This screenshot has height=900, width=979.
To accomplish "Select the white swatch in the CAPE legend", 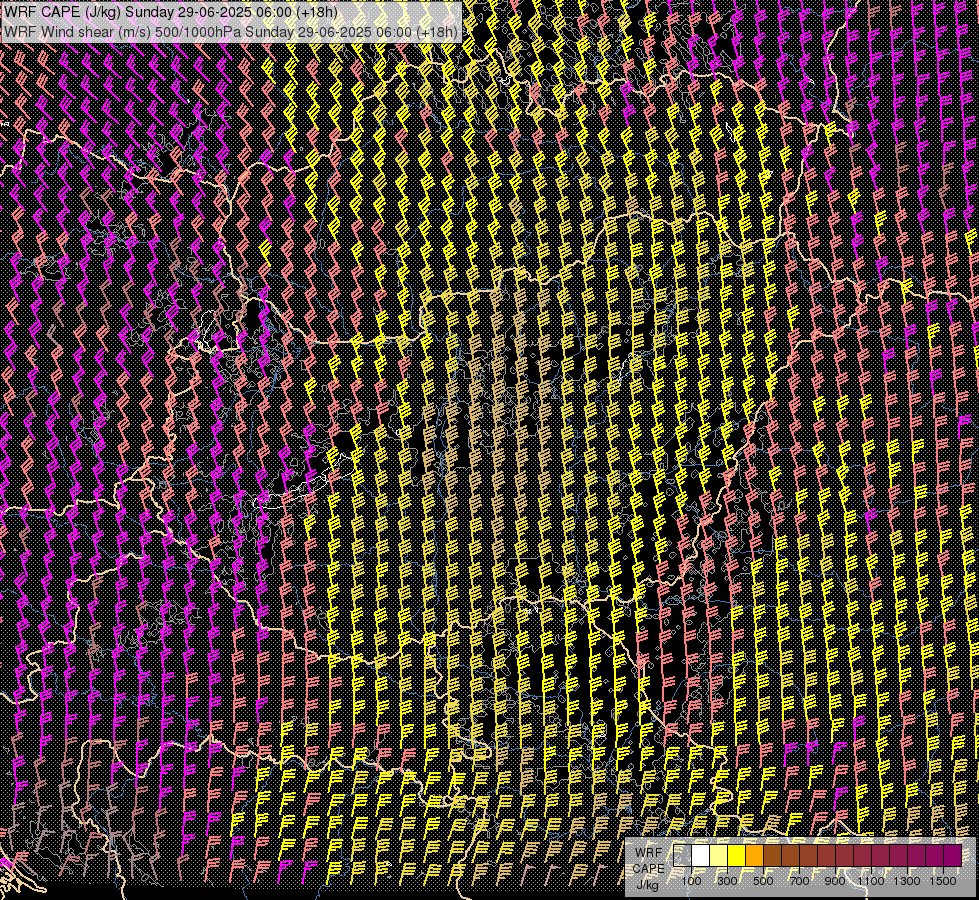I will pyautogui.click(x=701, y=856).
